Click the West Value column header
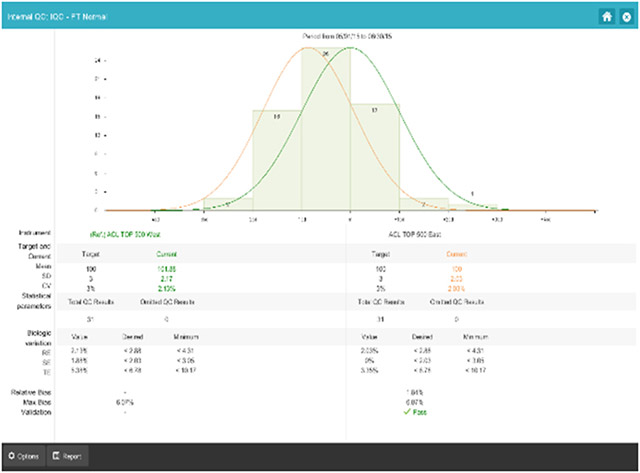Viewport: 640px width, 473px height. pyautogui.click(x=79, y=337)
